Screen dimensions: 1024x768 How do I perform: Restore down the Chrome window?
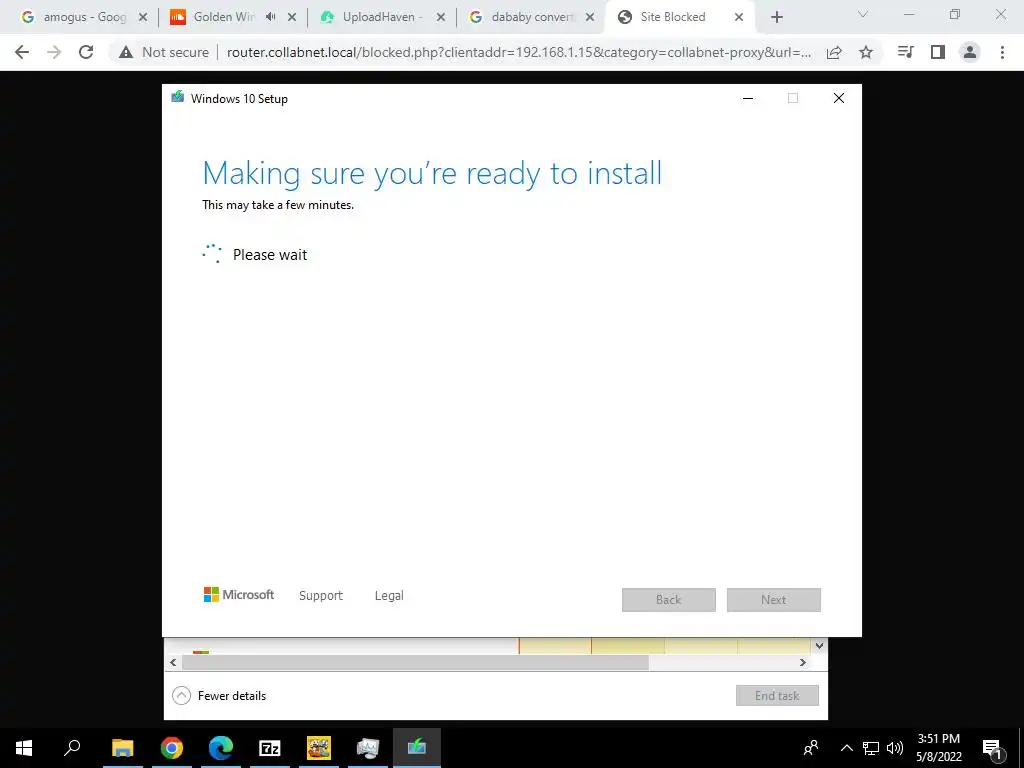955,14
